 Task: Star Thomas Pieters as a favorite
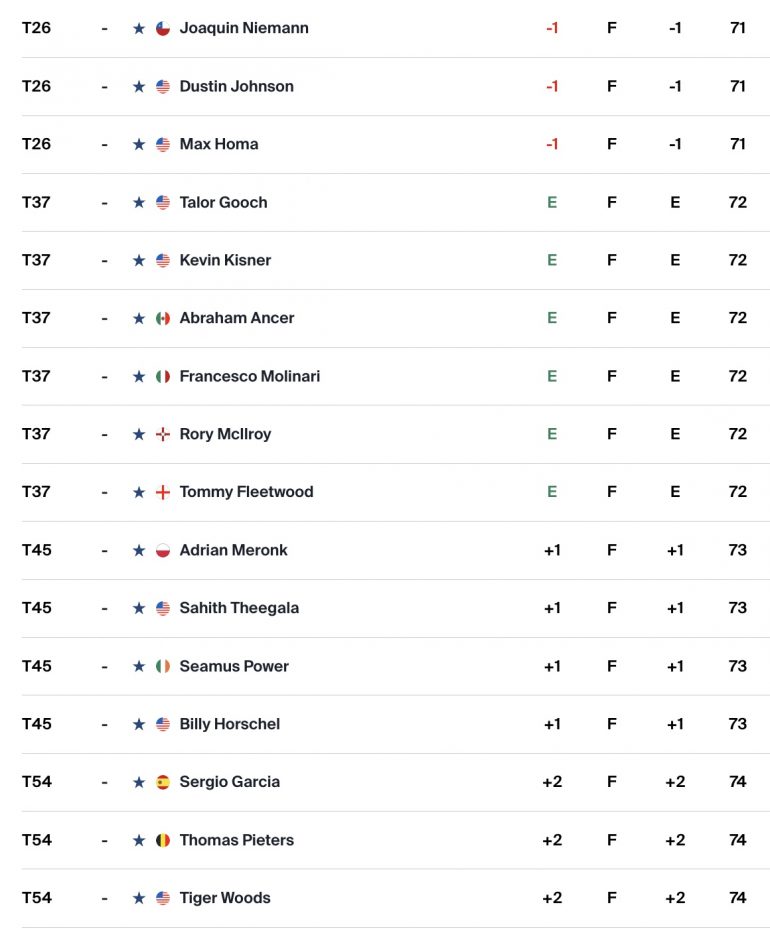[x=139, y=840]
